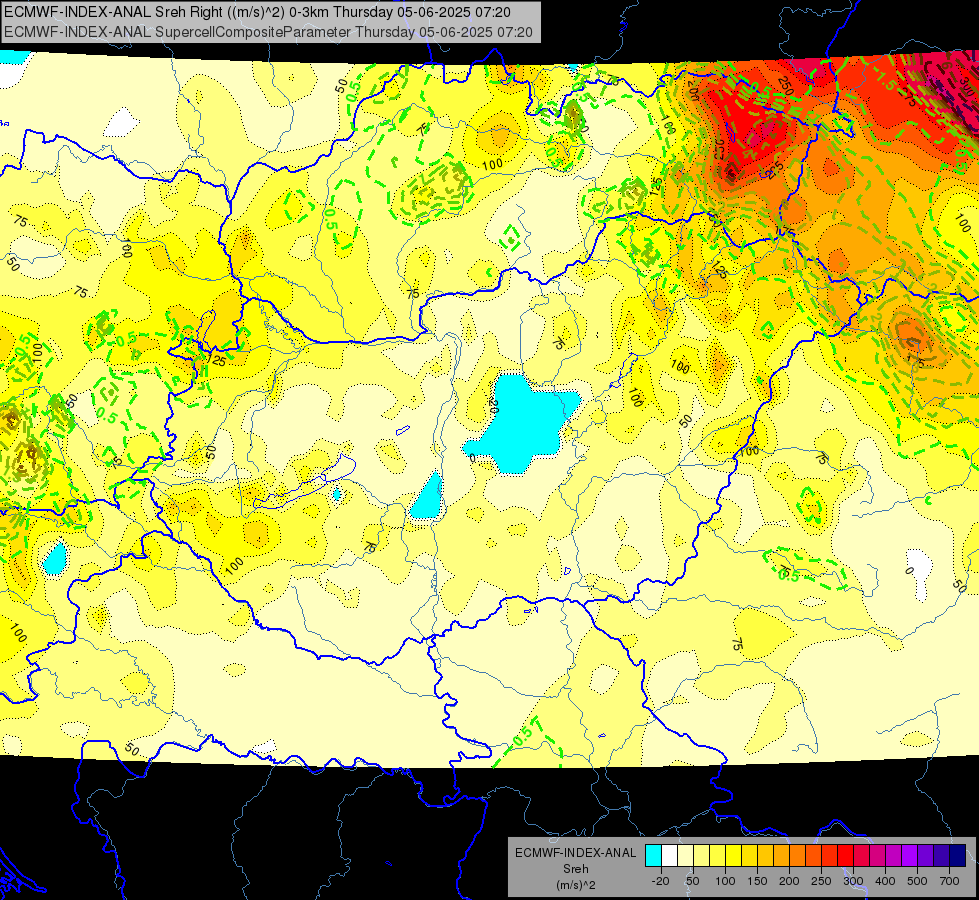This screenshot has width=979, height=900.
Task: Click the '150' legend tick label
Action: pos(757,881)
